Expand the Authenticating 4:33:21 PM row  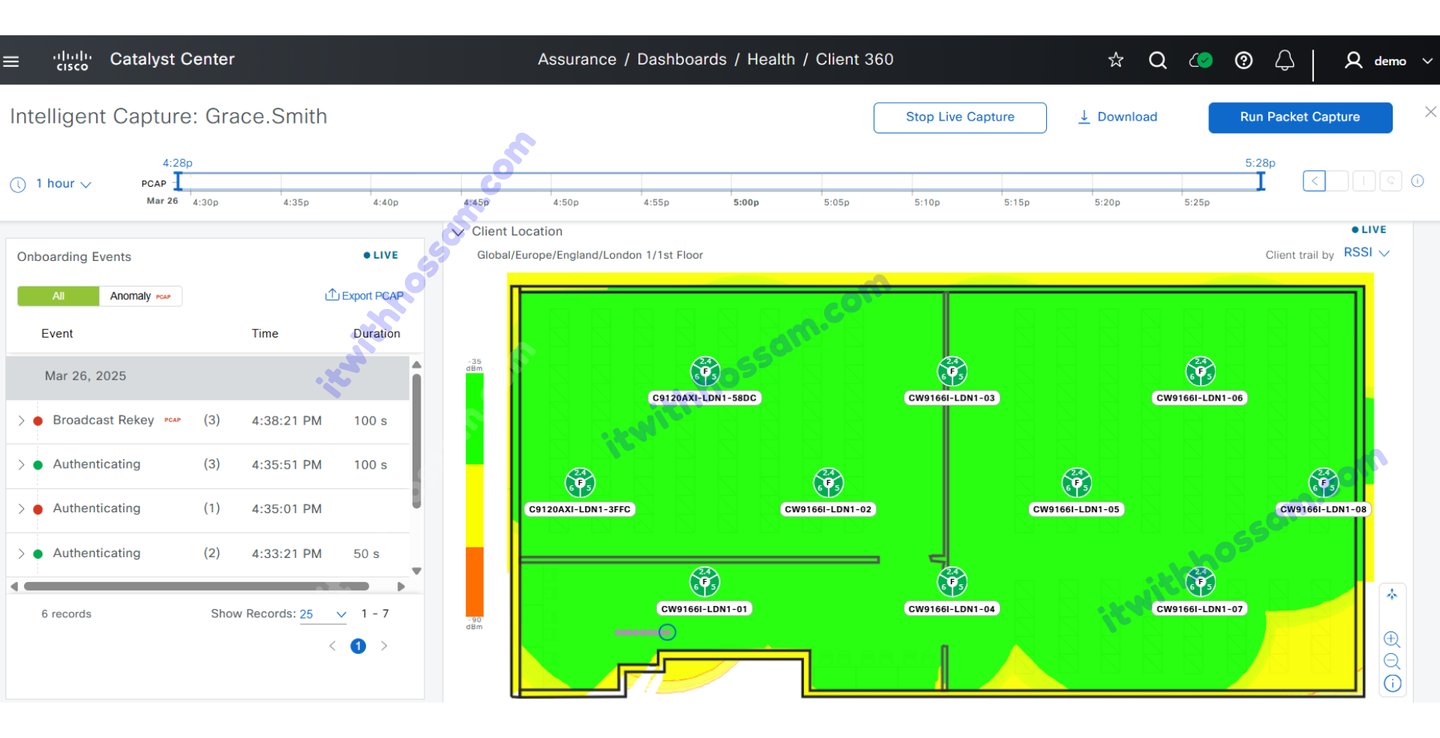point(20,554)
